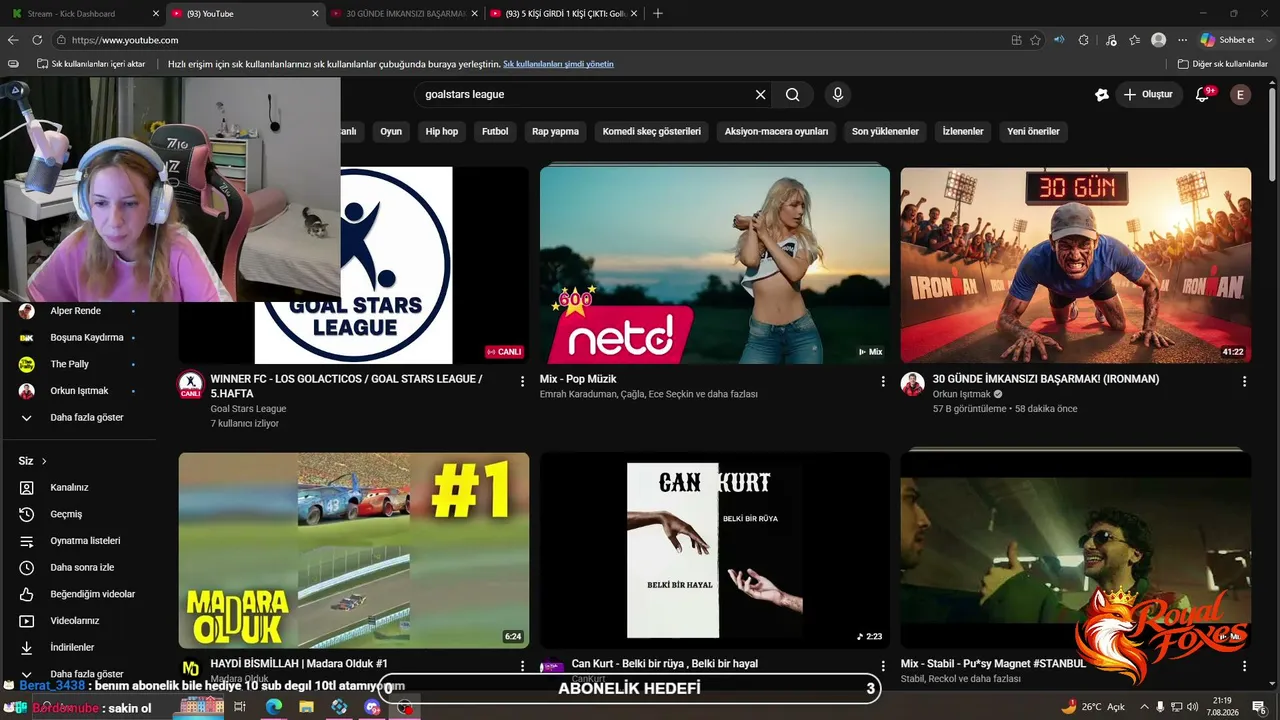The image size is (1280, 720).
Task: Expand the Siz section chevron
Action: (x=44, y=461)
